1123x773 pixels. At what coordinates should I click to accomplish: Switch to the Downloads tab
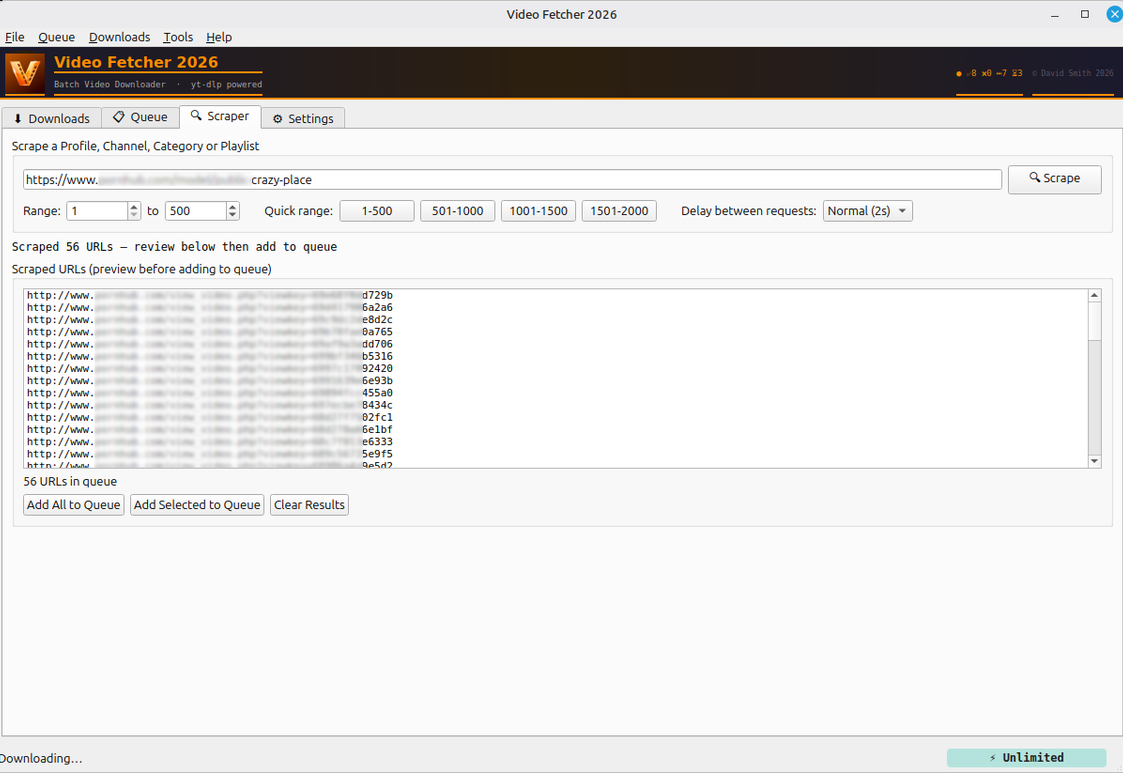pyautogui.click(x=52, y=118)
